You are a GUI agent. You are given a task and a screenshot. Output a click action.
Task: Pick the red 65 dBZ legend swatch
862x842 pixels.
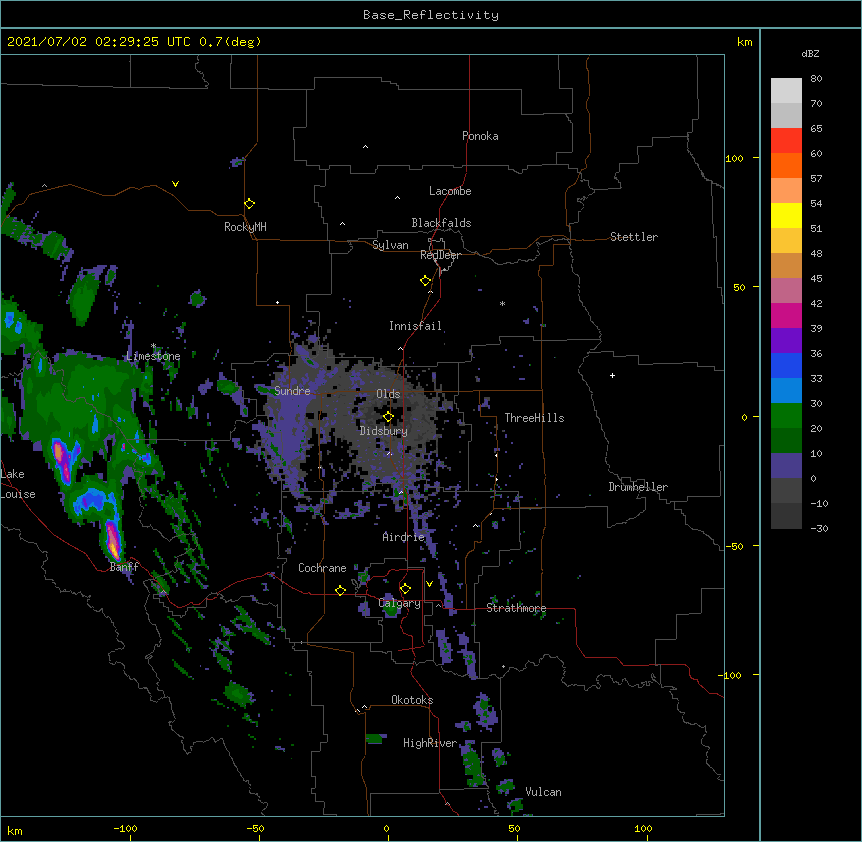click(x=786, y=141)
